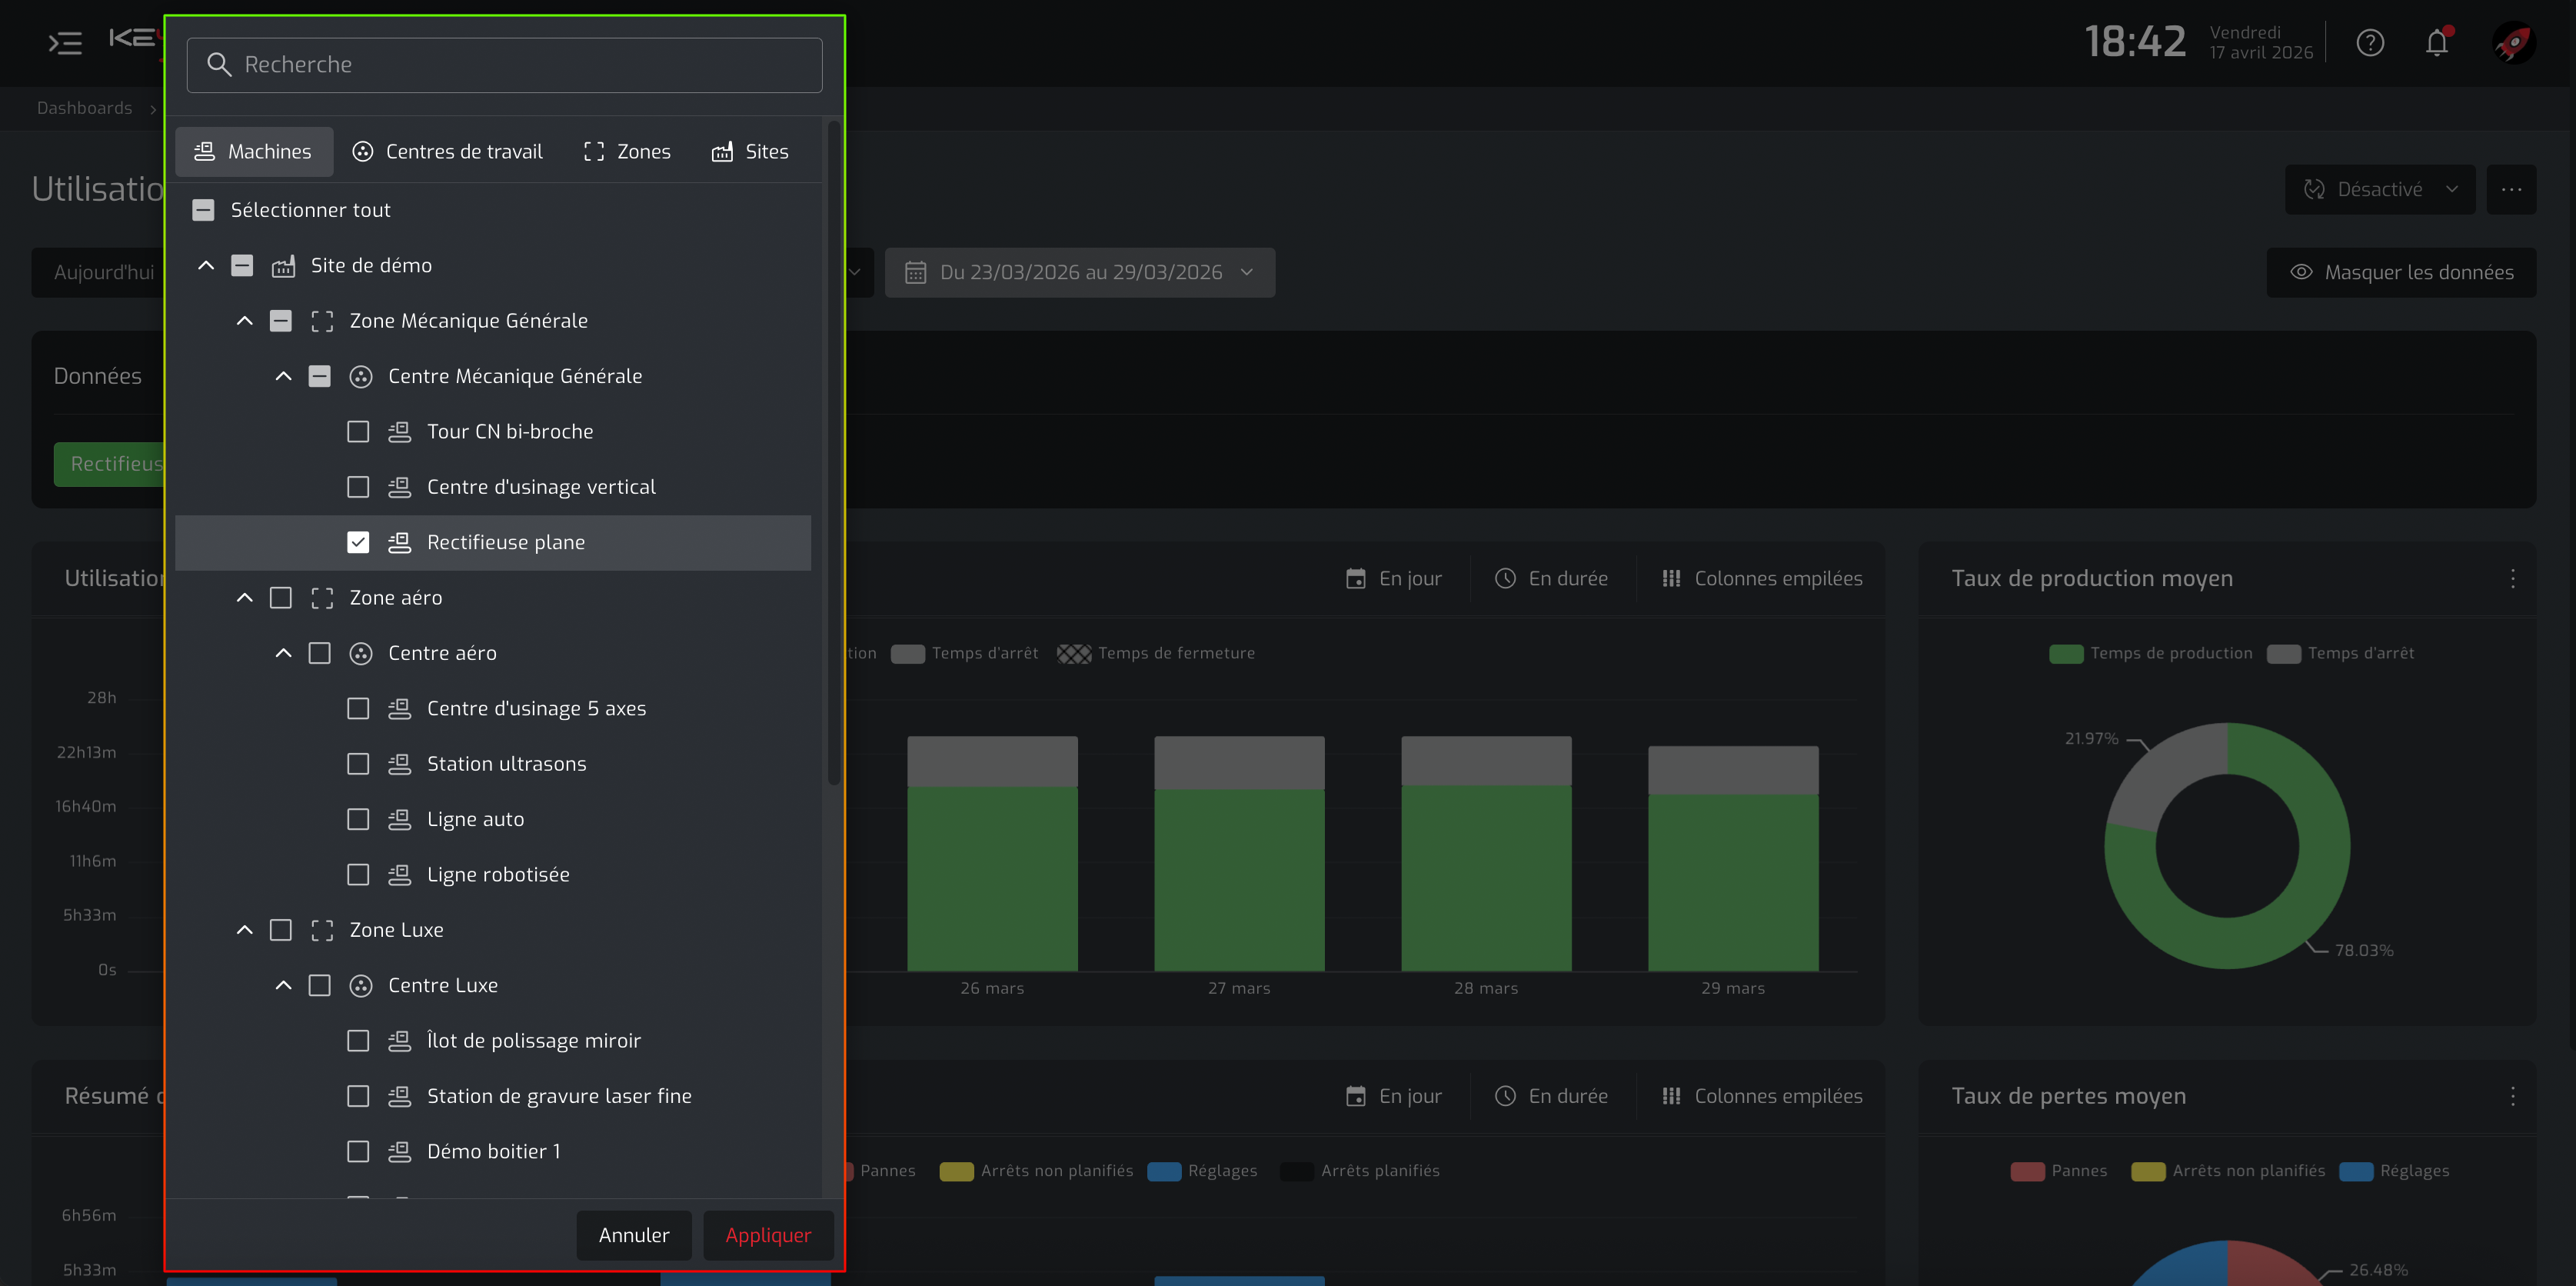Image resolution: width=2576 pixels, height=1286 pixels.
Task: Click machine icon beside Démo boitier 1
Action: point(399,1152)
